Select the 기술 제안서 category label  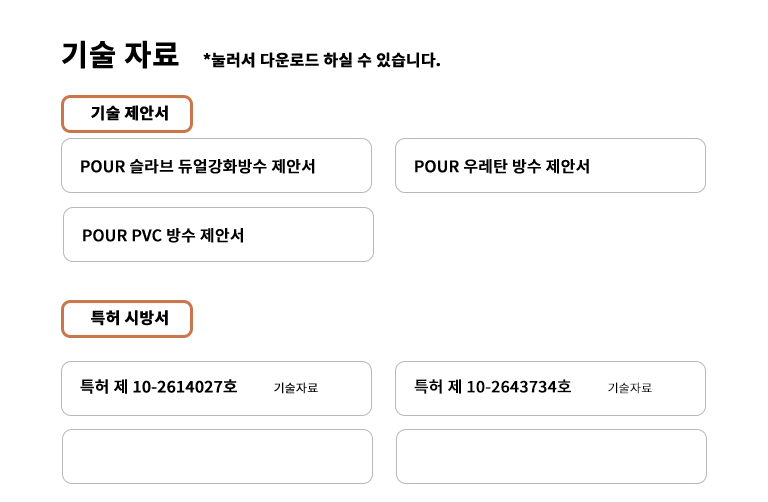click(x=127, y=114)
